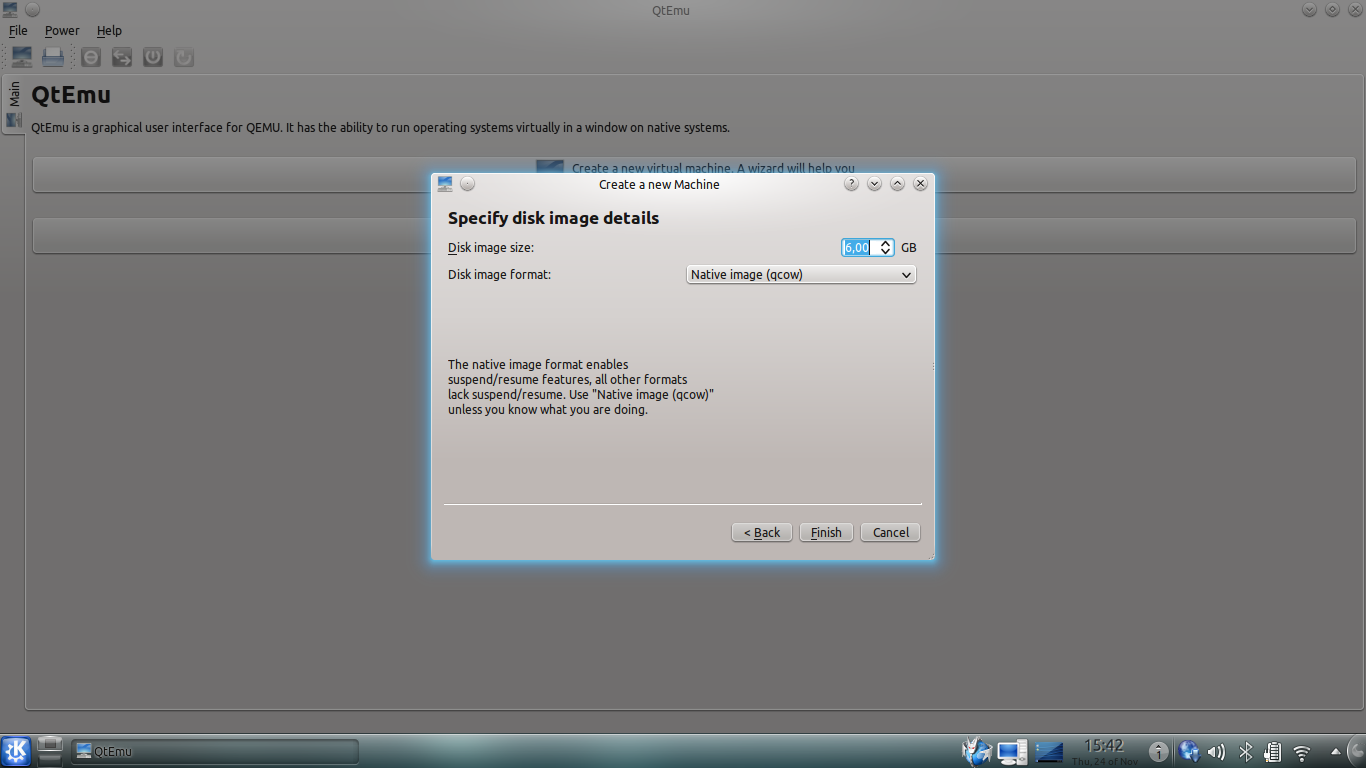Screen dimensions: 1366x768
Task: Click the Disk image size: label
Action: pyautogui.click(x=491, y=247)
